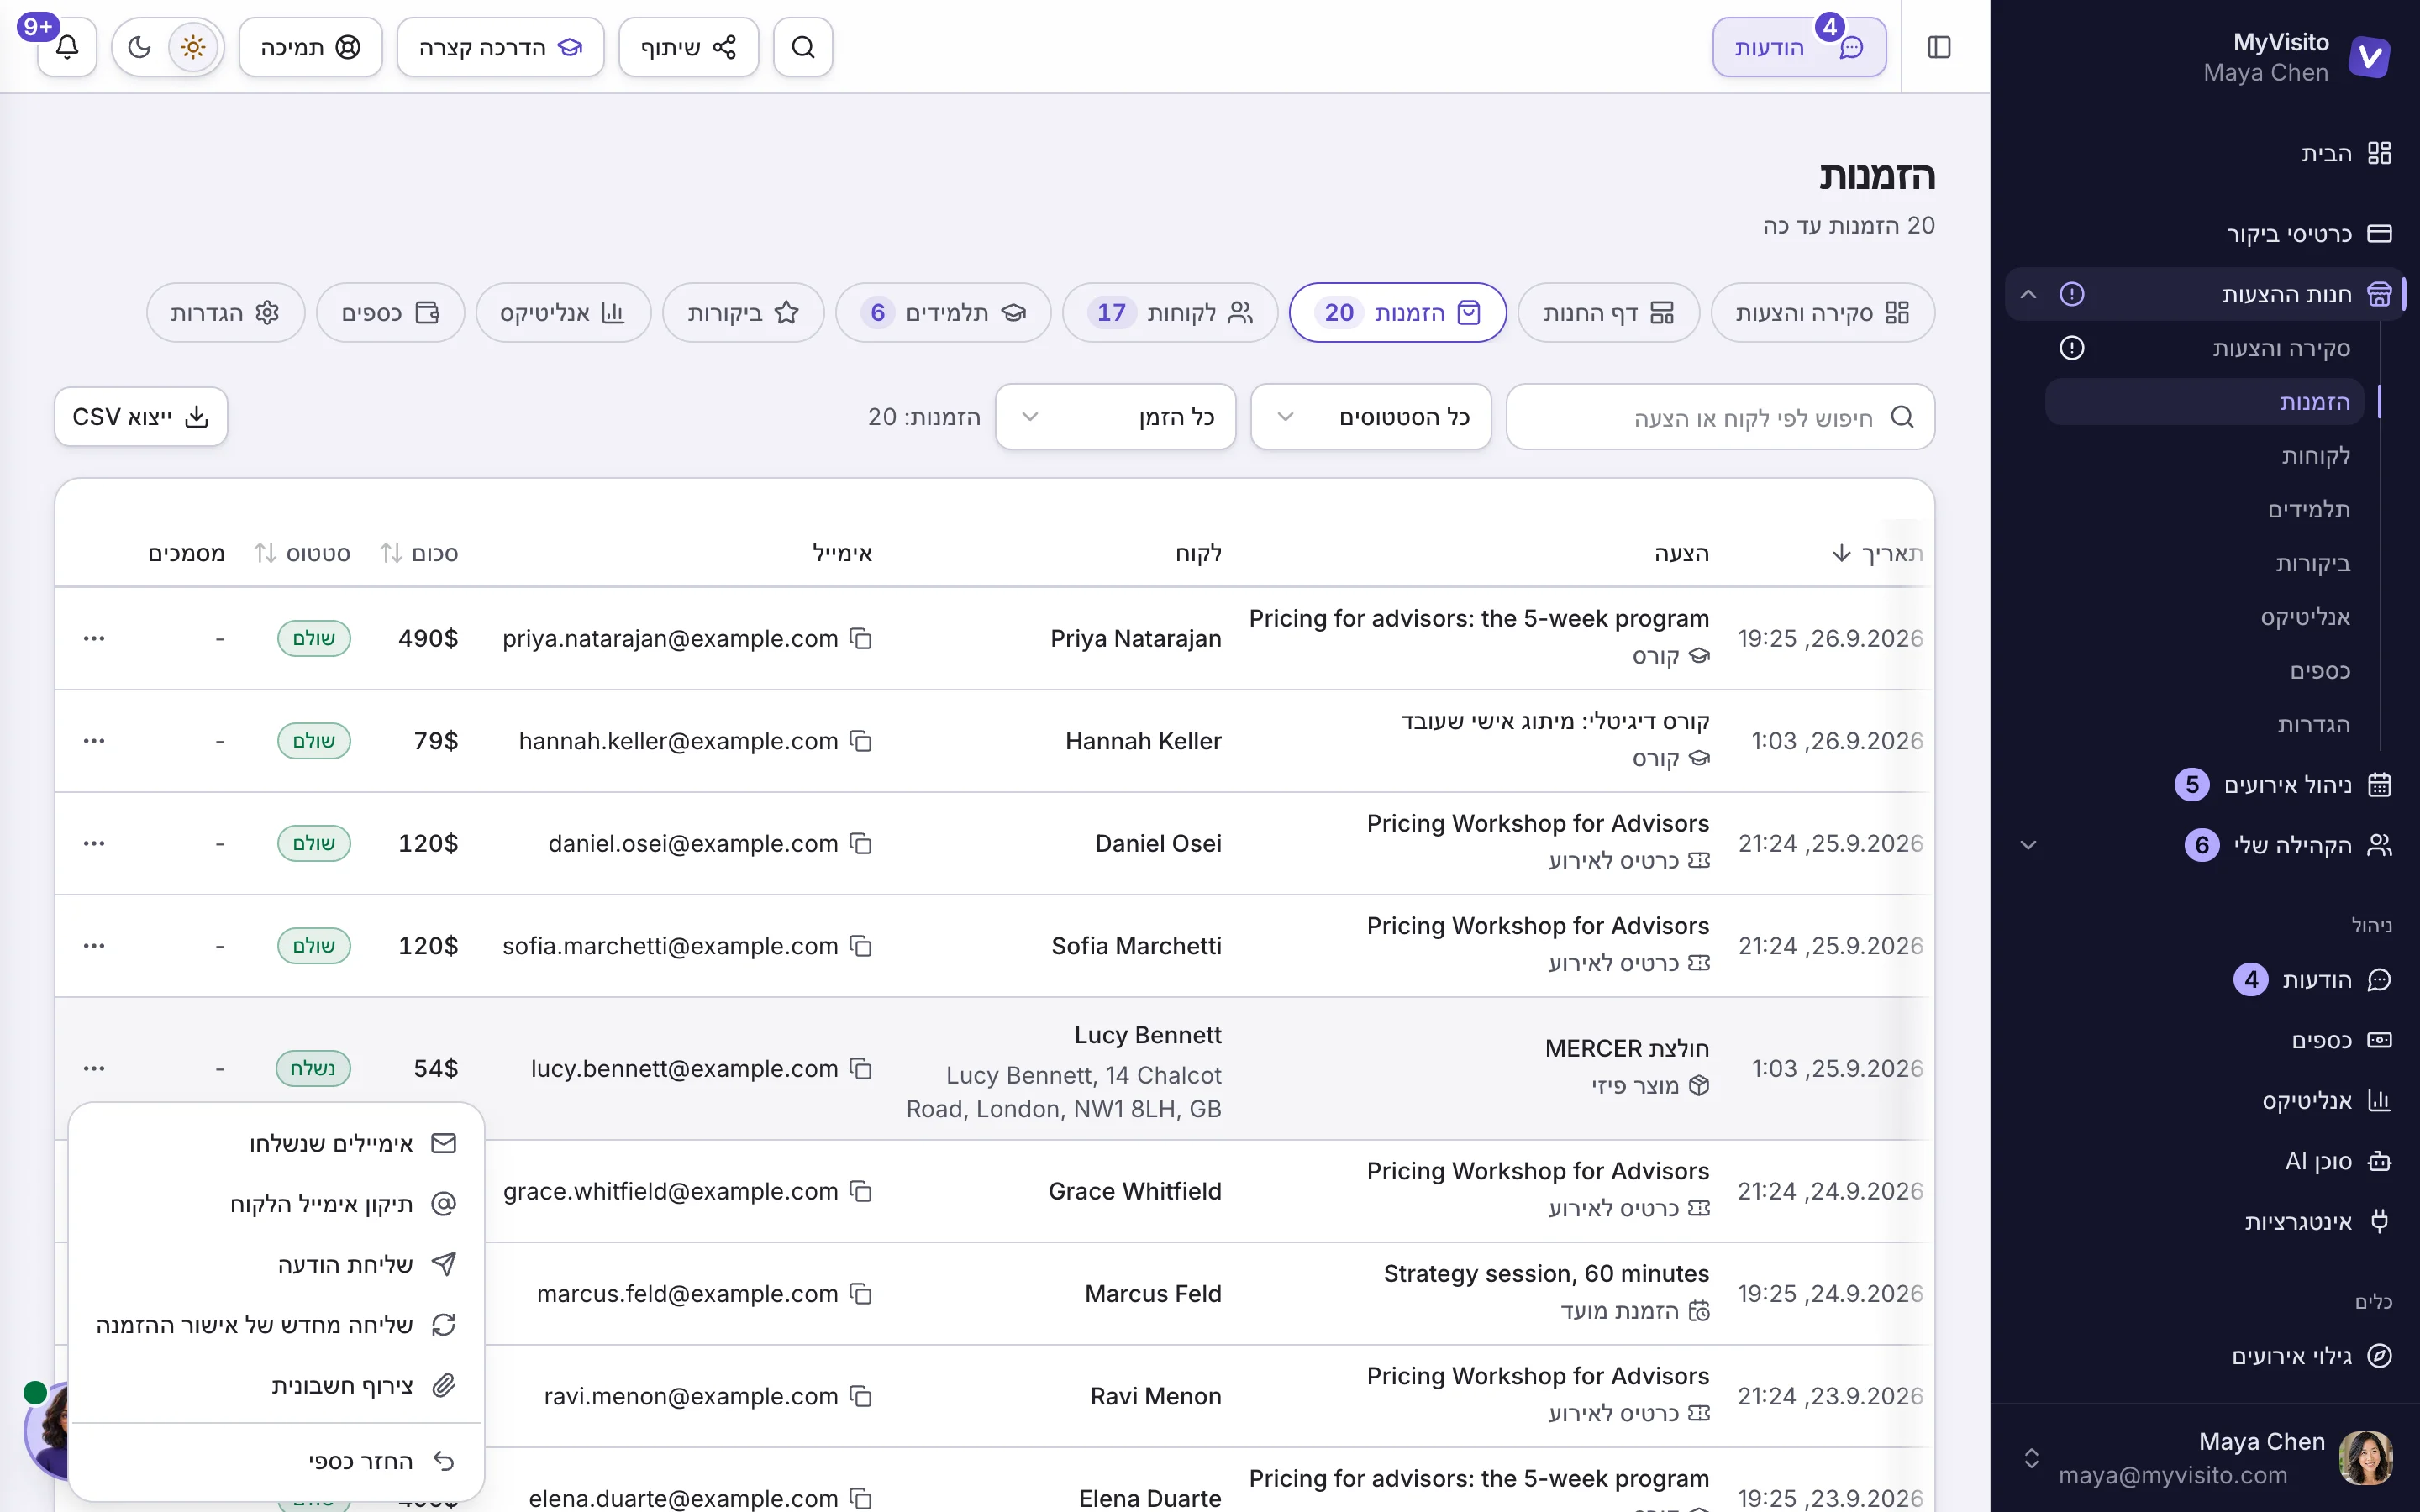Screen dimensions: 2420x1512
Task: Click the תמיכה support button
Action: pos(310,47)
